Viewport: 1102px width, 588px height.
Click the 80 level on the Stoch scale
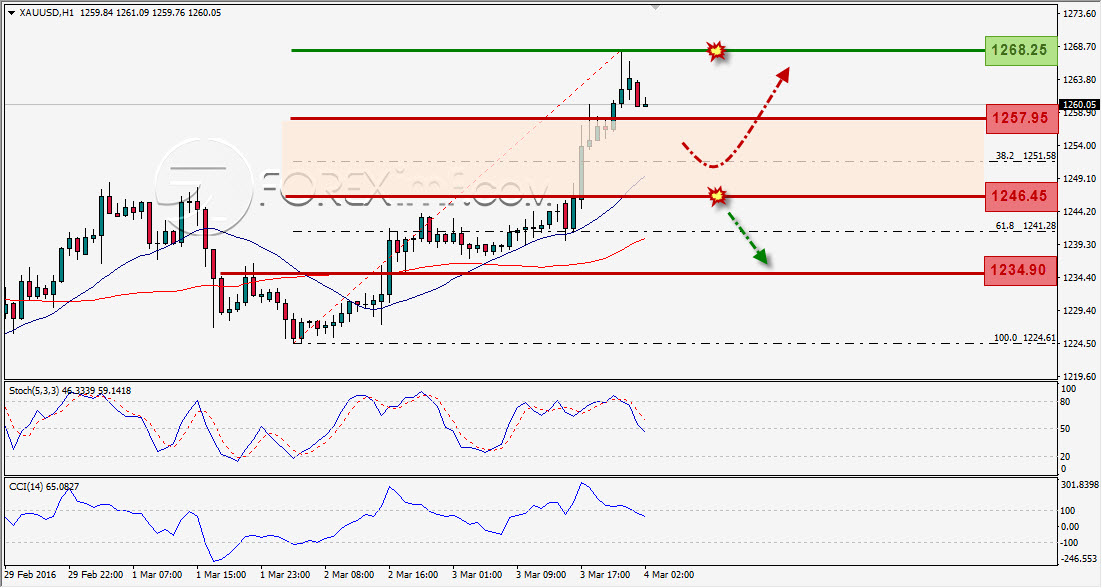click(1066, 402)
